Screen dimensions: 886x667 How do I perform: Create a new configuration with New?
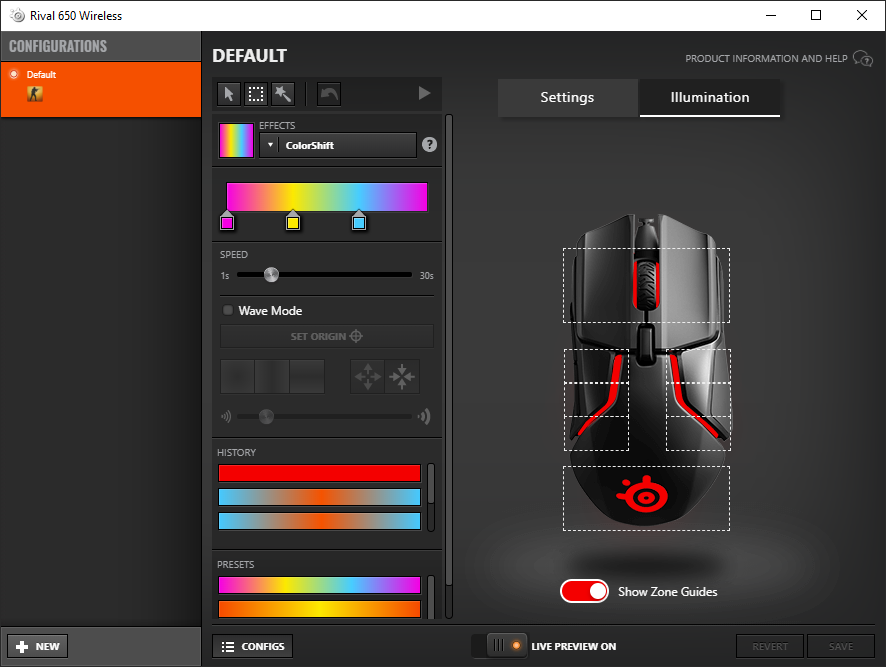point(38,646)
